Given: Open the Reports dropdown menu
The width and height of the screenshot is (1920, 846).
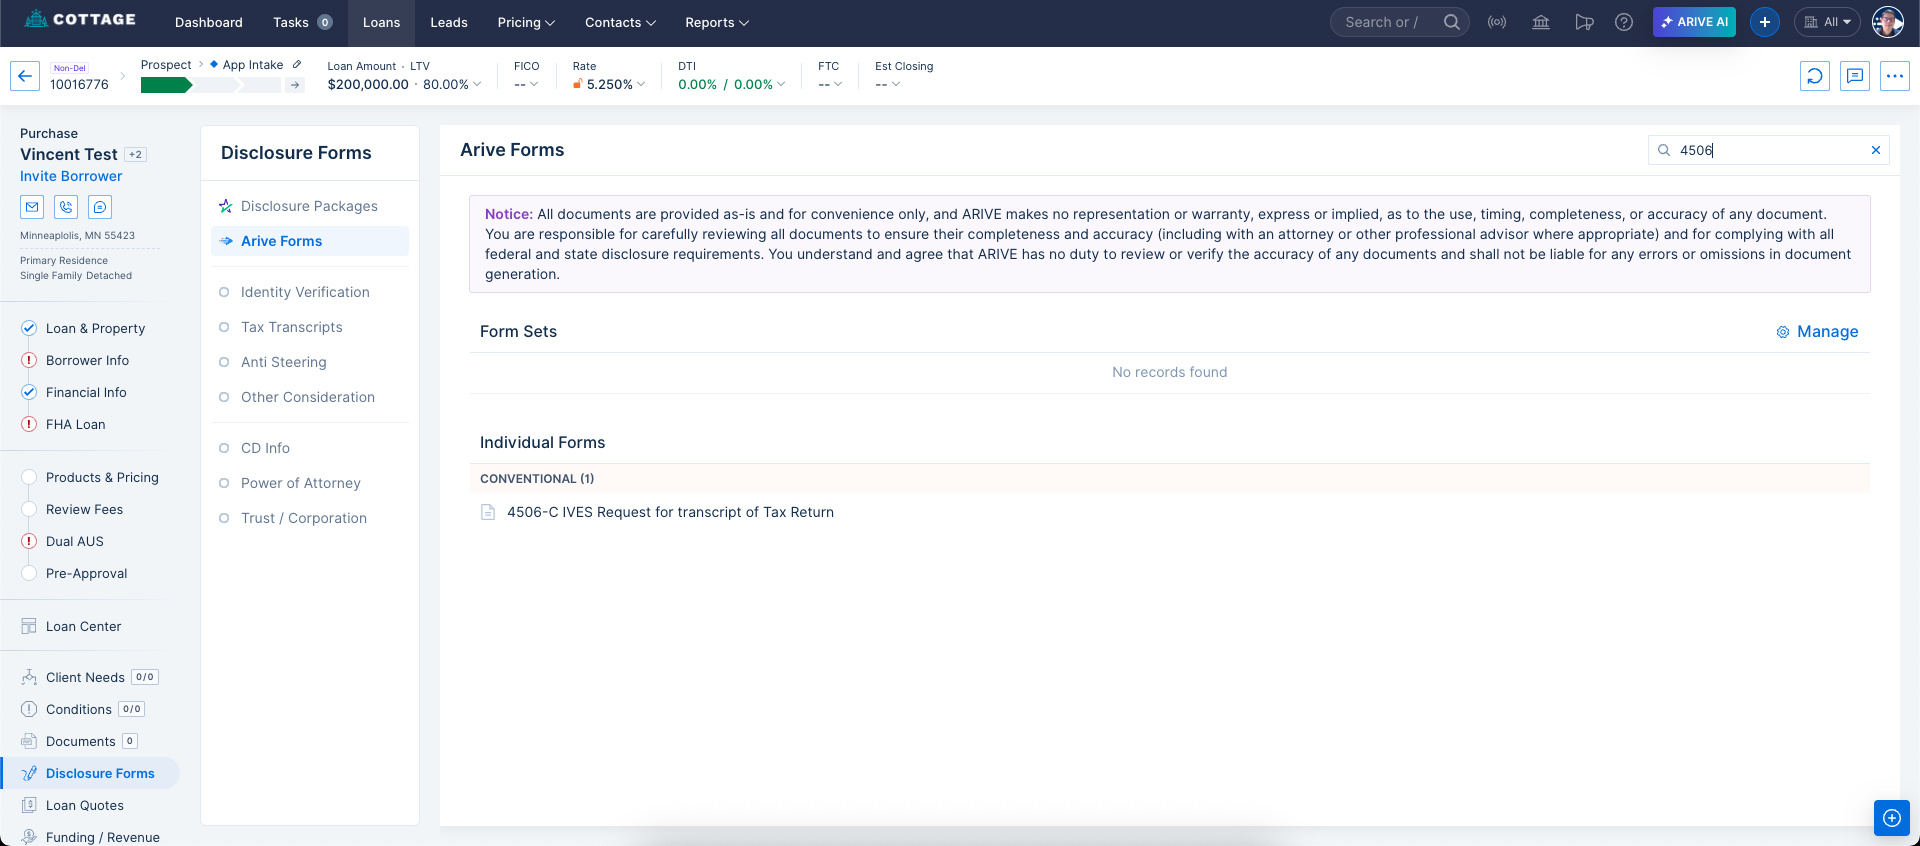Looking at the screenshot, I should (x=717, y=22).
